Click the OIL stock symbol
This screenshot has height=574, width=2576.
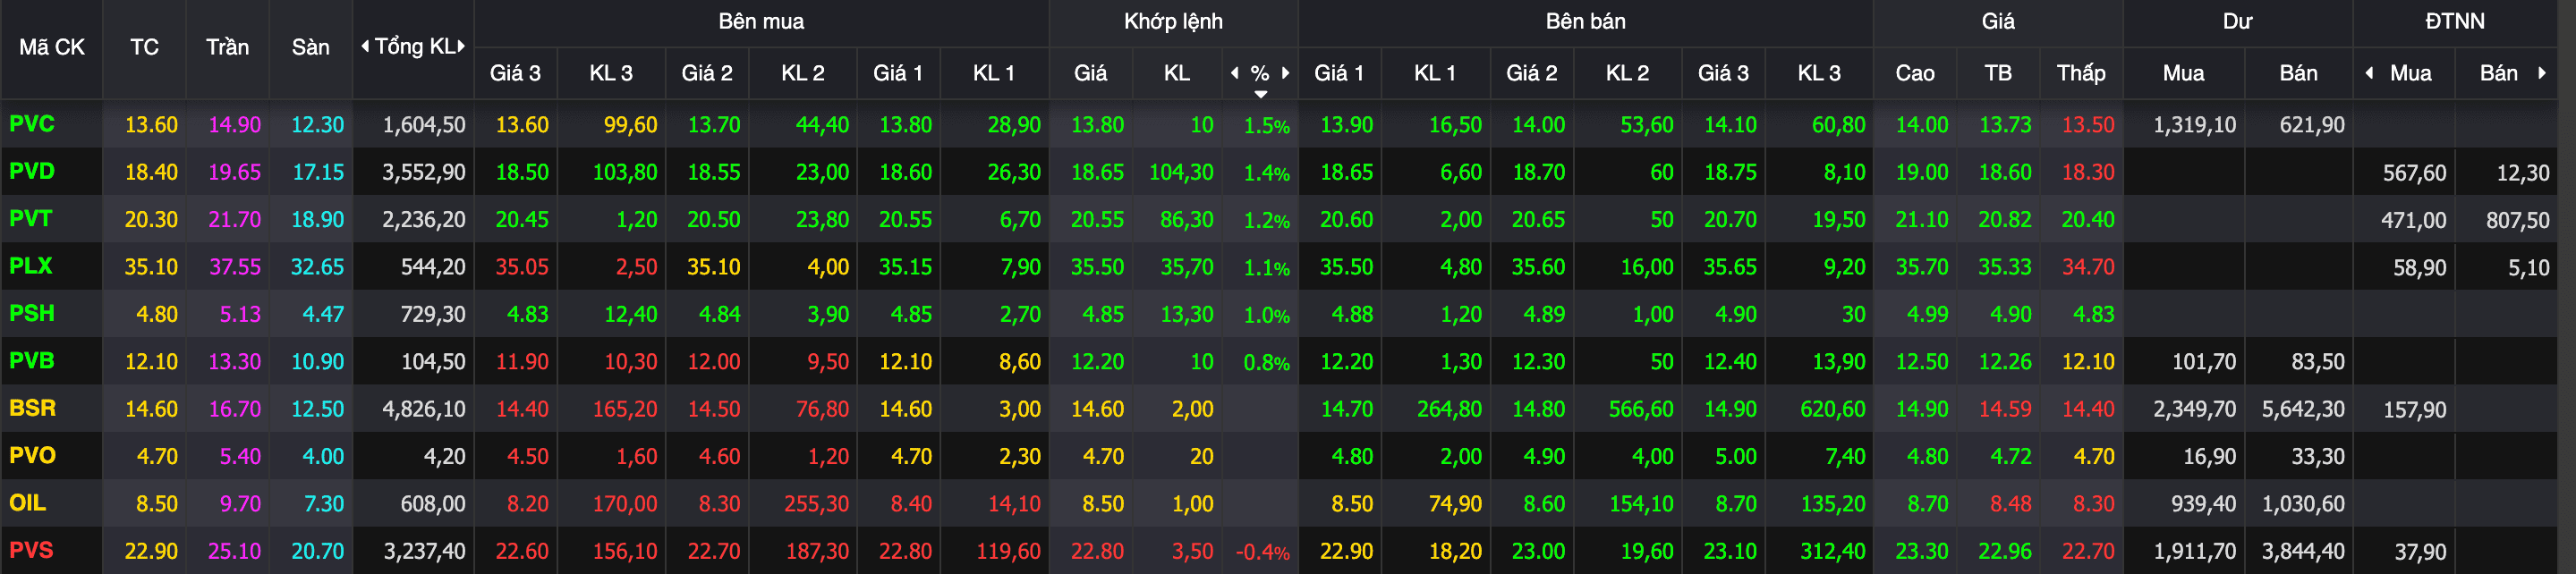(28, 503)
